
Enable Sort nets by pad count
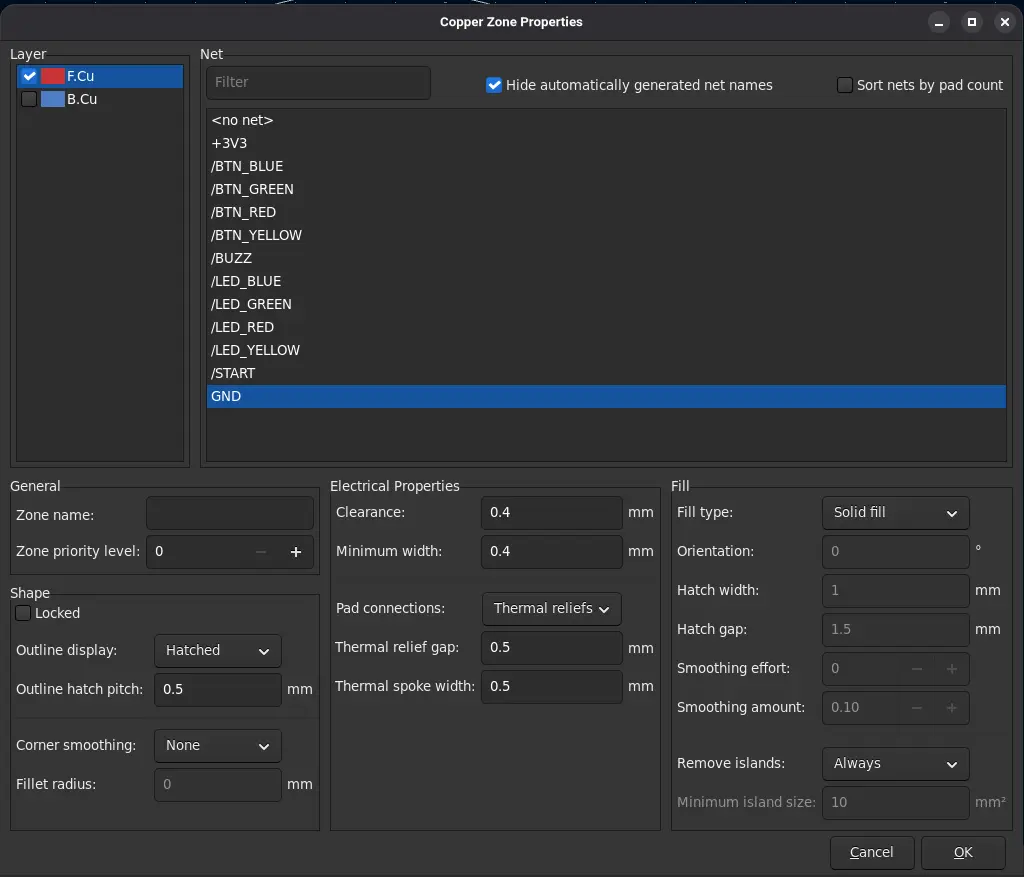[845, 85]
